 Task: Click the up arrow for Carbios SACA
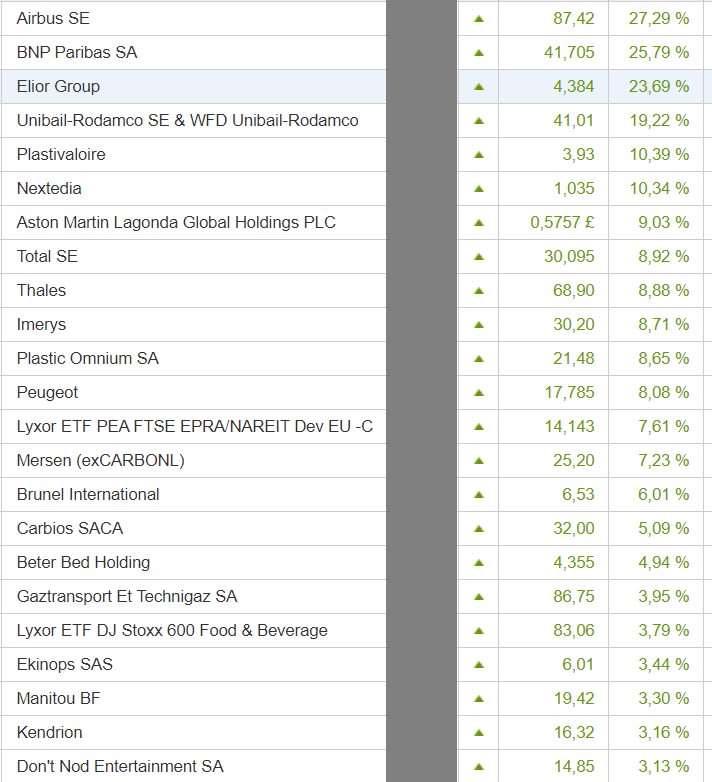click(x=478, y=528)
